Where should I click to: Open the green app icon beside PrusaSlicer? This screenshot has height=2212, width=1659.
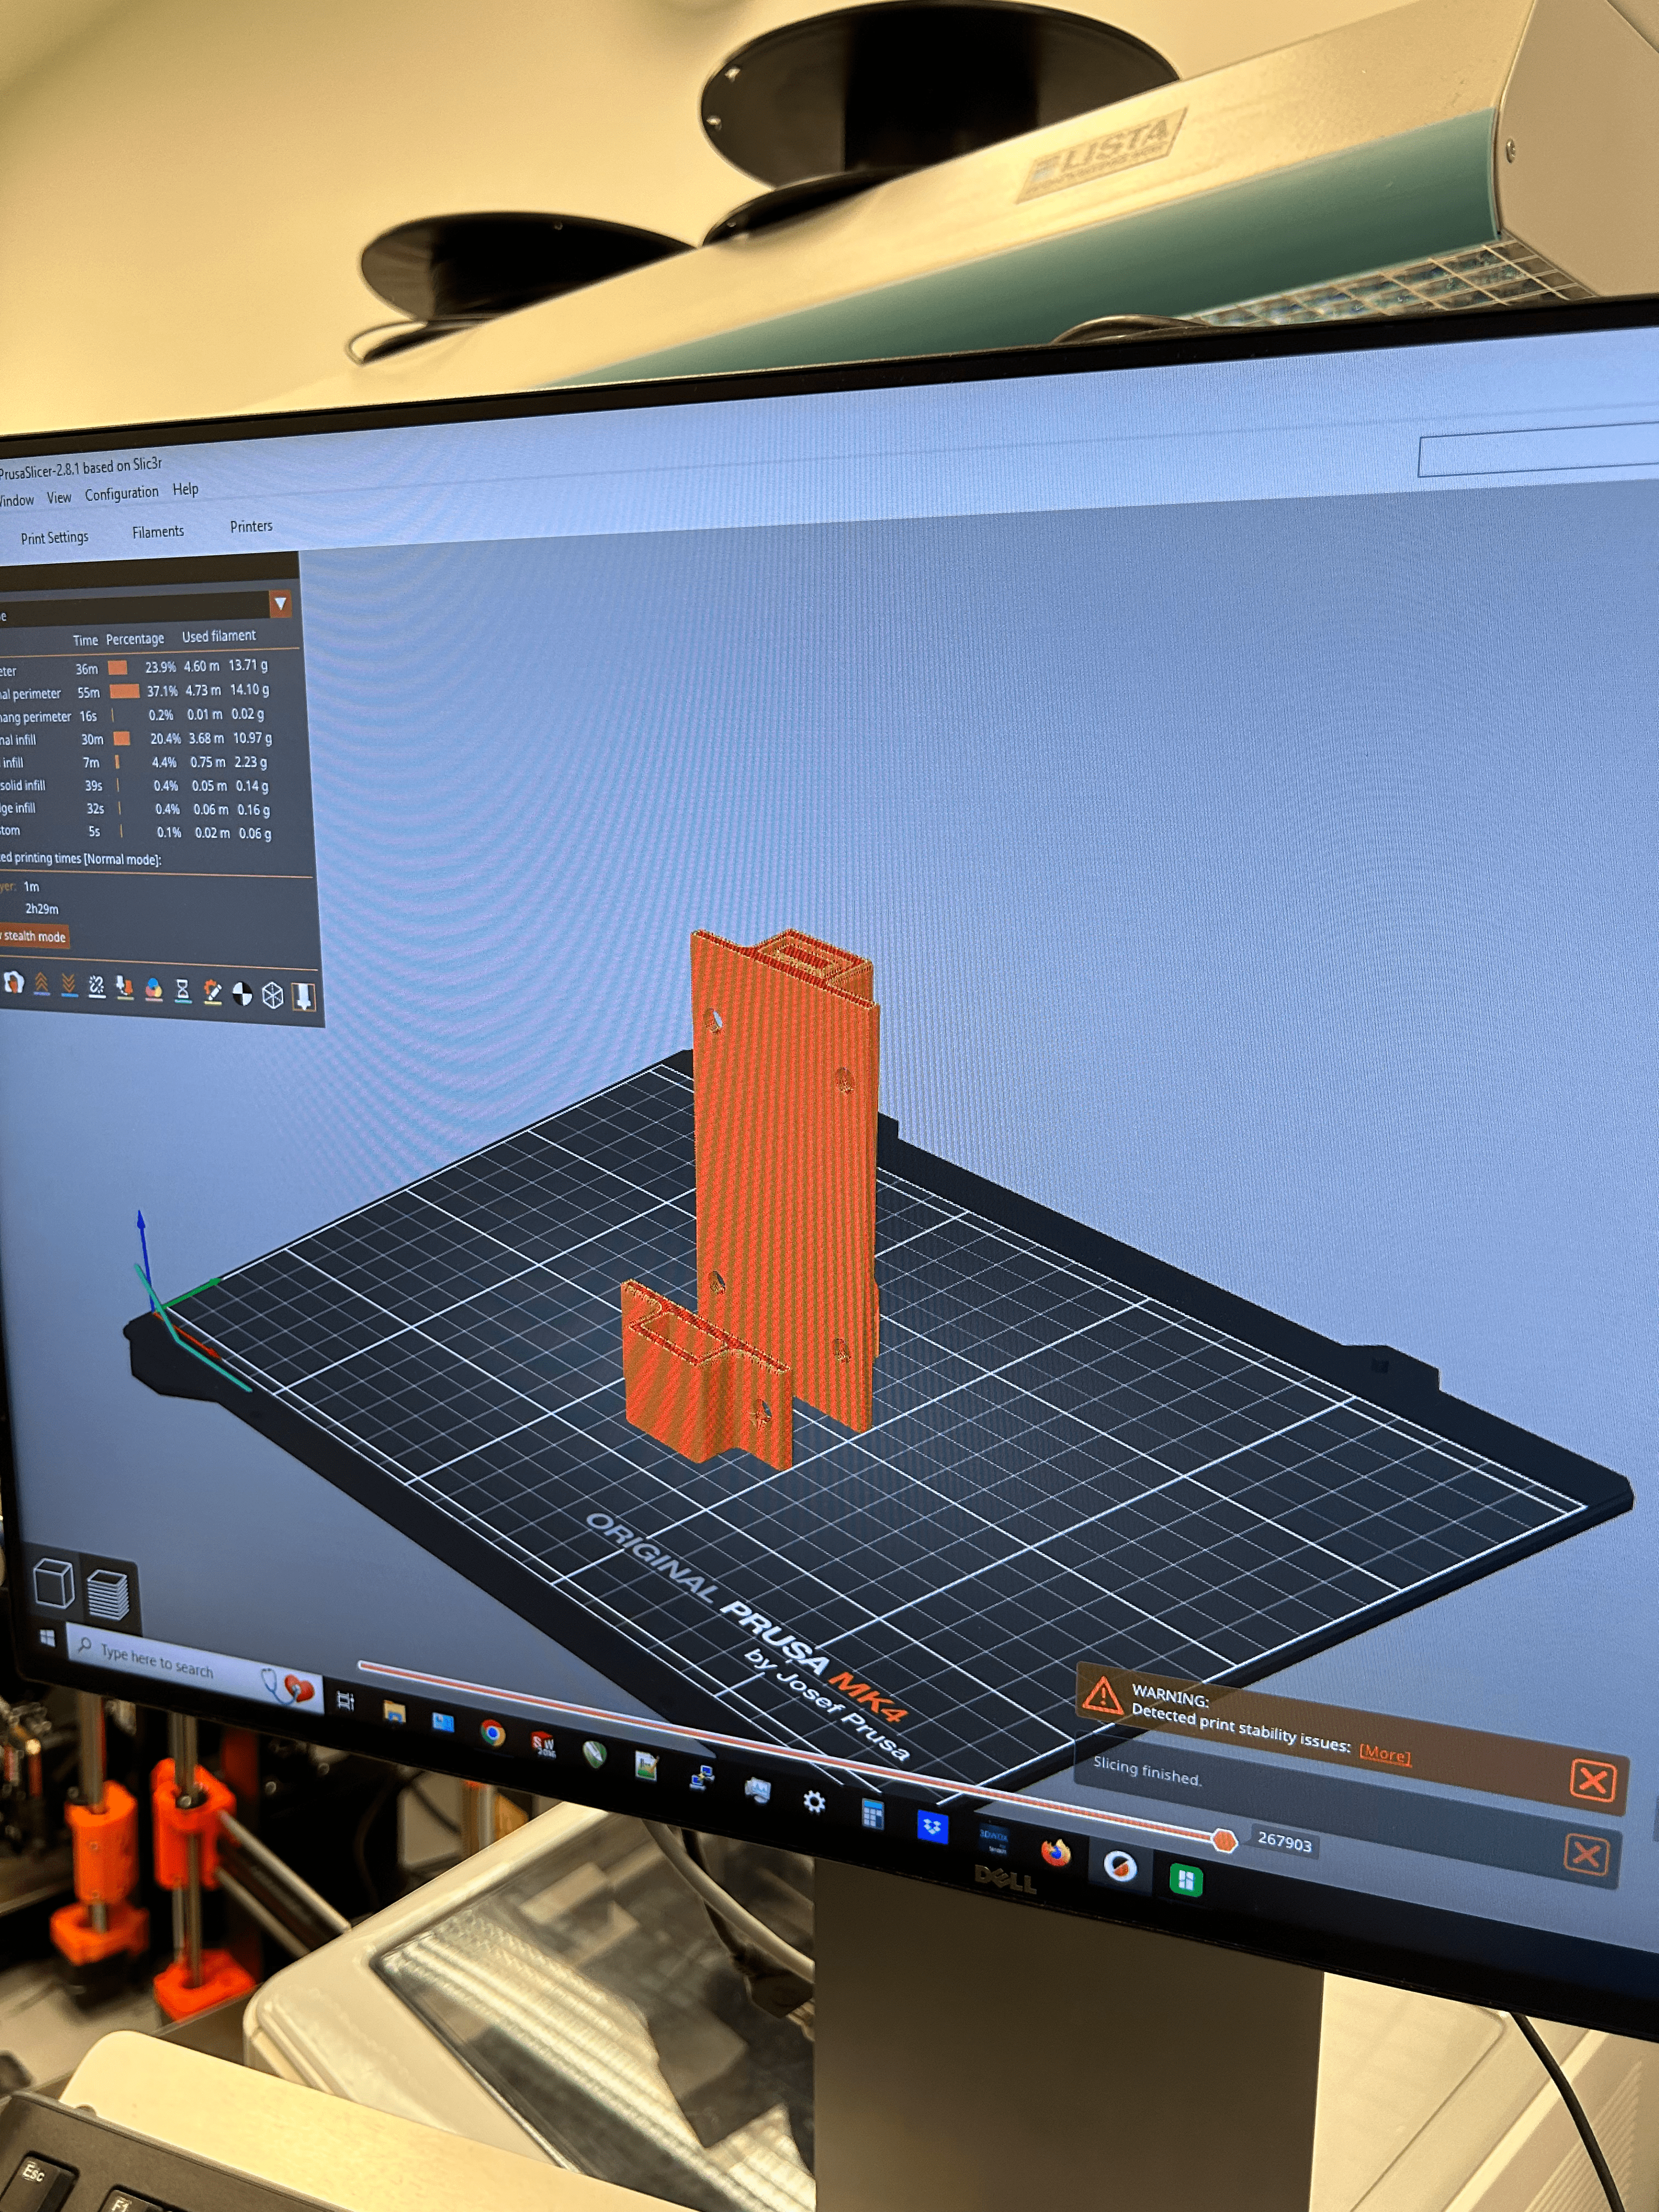(1185, 1880)
